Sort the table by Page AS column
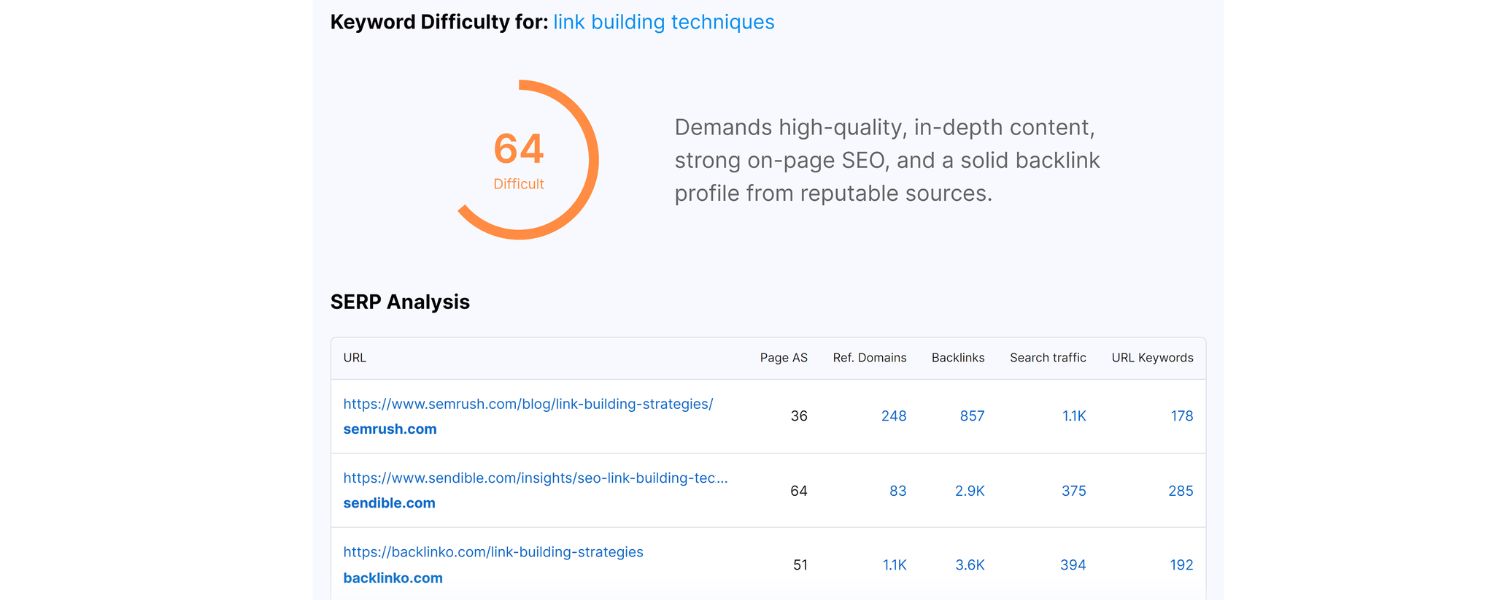 pos(784,357)
